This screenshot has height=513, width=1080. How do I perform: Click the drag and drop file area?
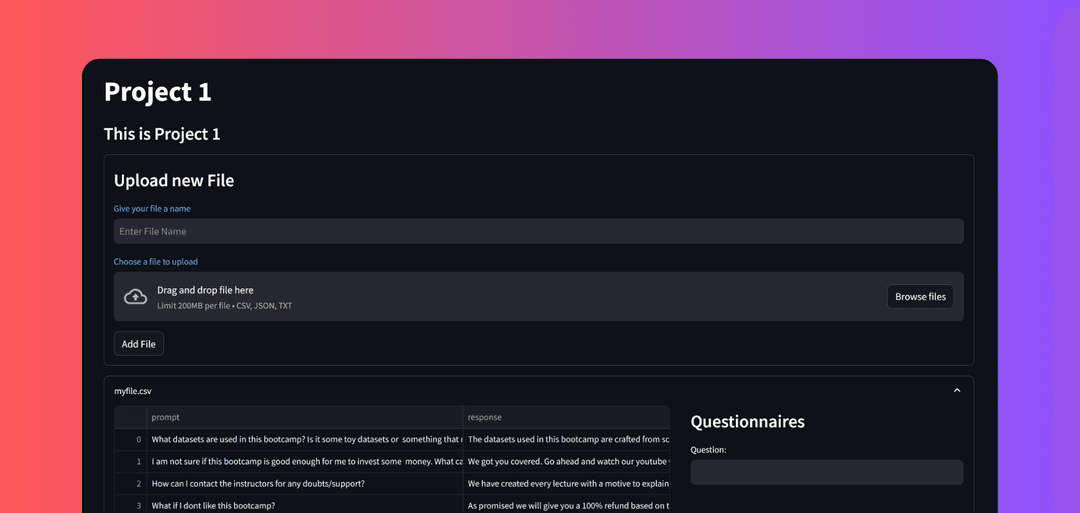pos(500,297)
